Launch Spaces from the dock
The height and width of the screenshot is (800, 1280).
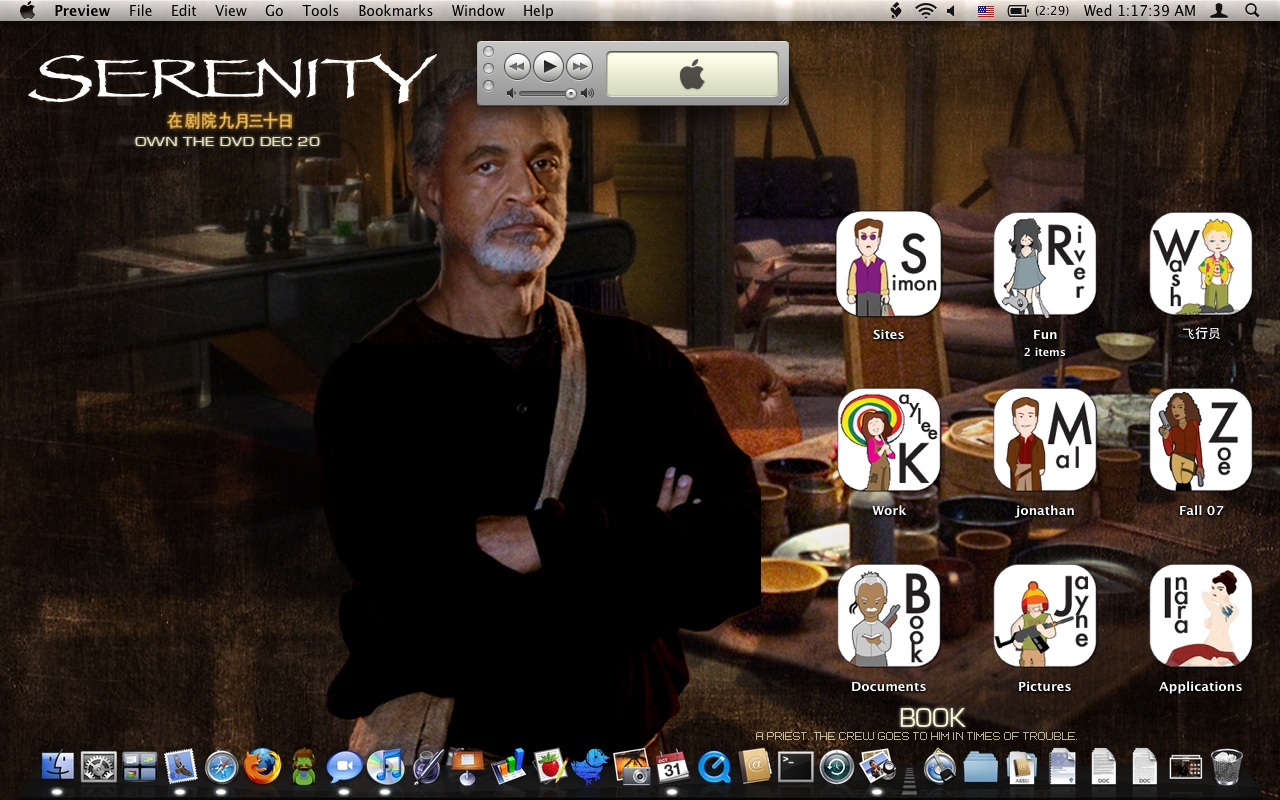click(139, 767)
